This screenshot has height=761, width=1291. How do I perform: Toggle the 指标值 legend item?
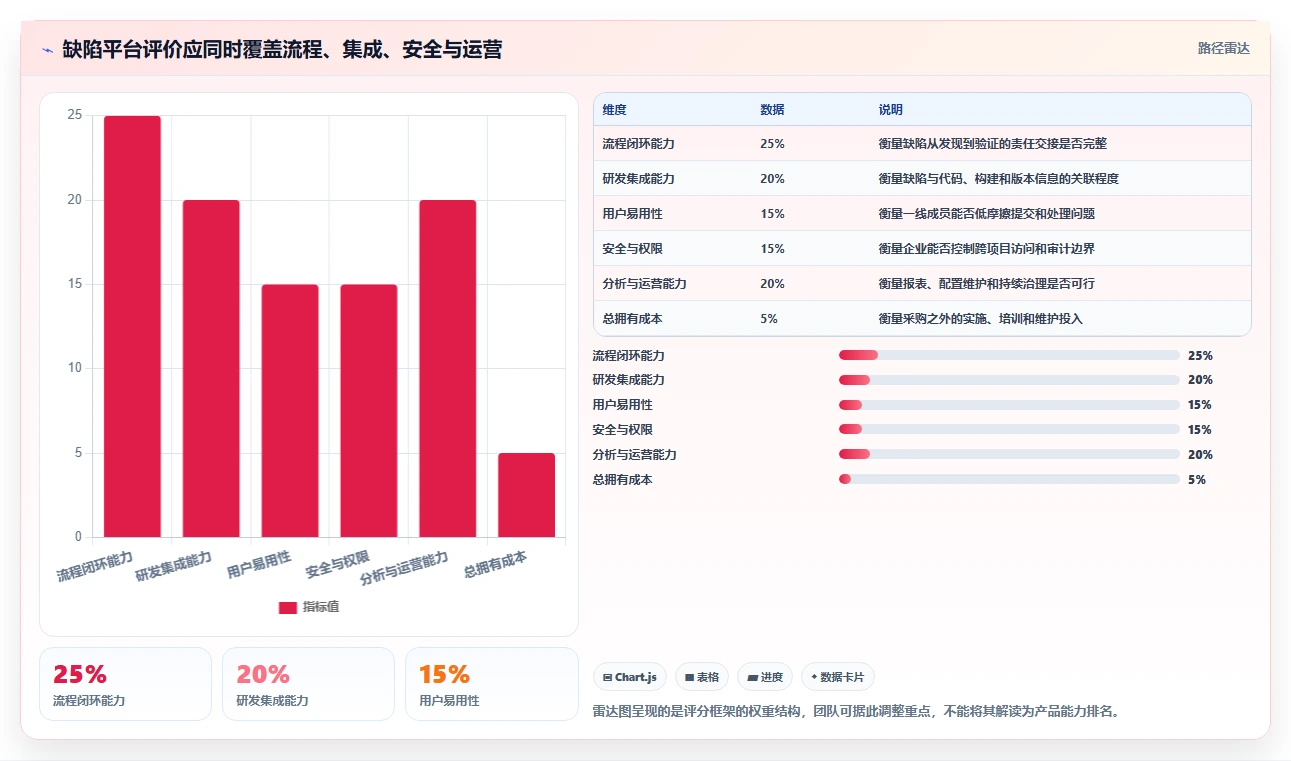(309, 607)
